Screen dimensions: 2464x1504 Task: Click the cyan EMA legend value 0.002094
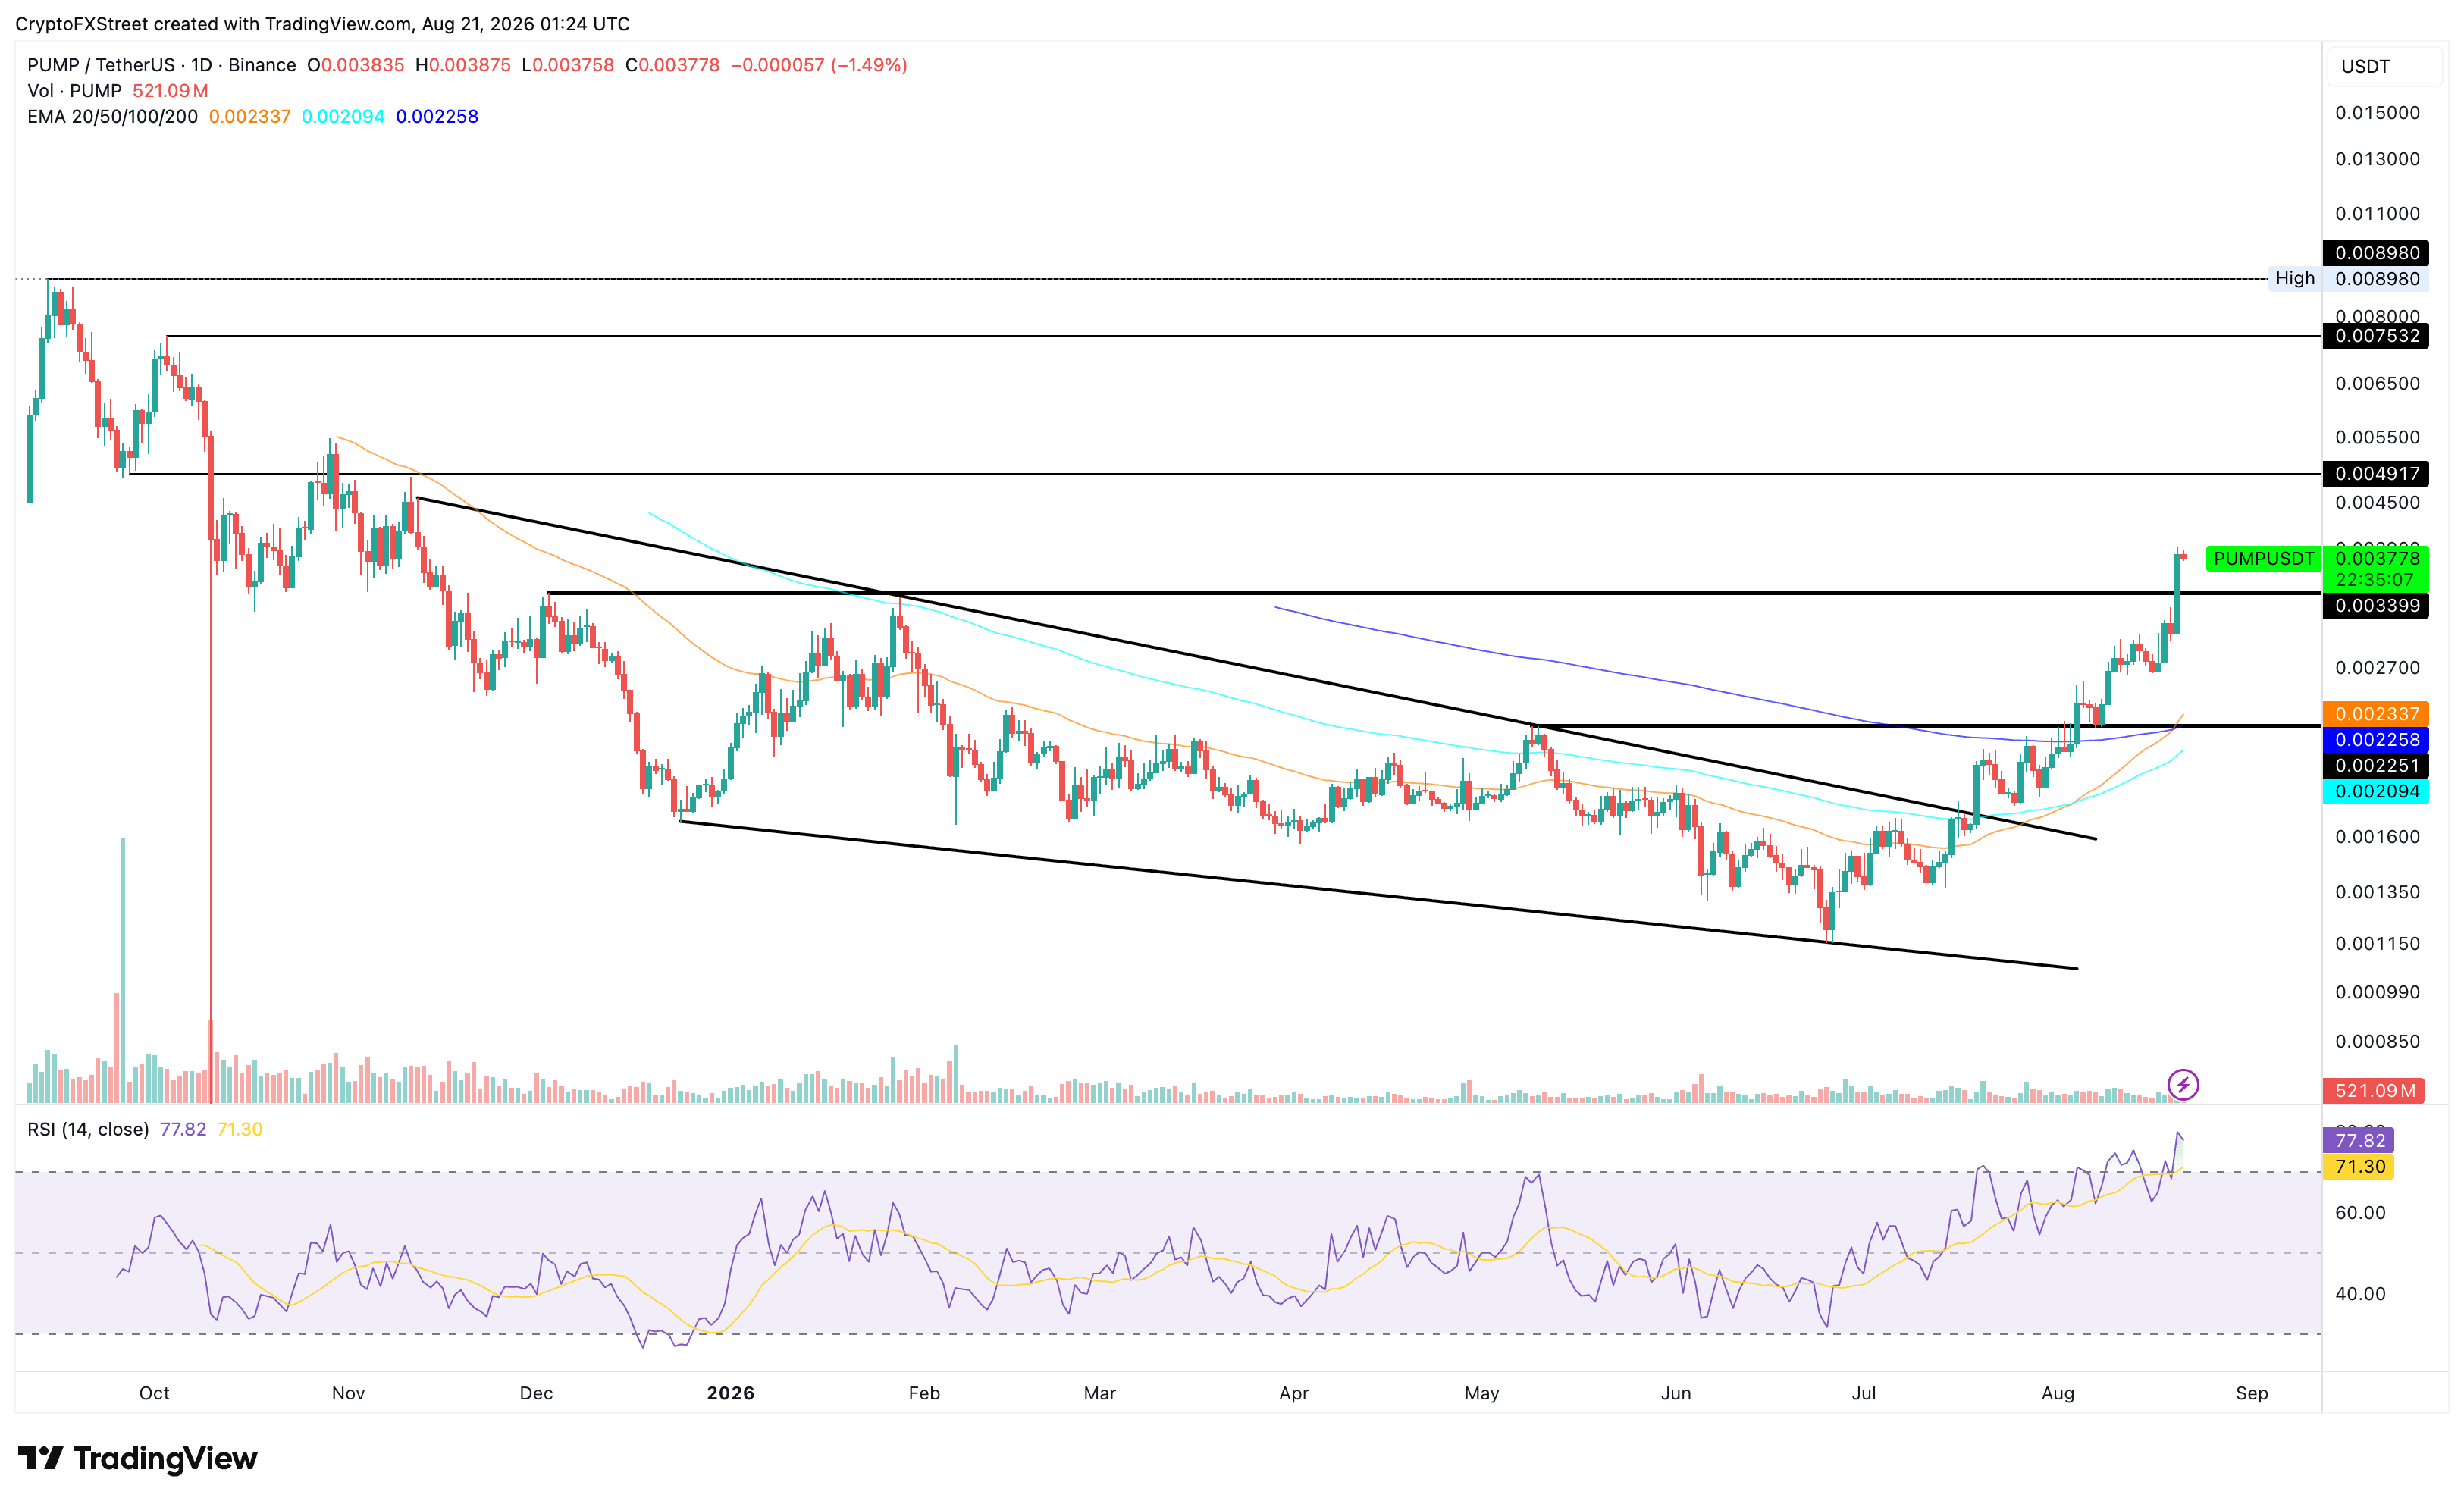pyautogui.click(x=343, y=117)
